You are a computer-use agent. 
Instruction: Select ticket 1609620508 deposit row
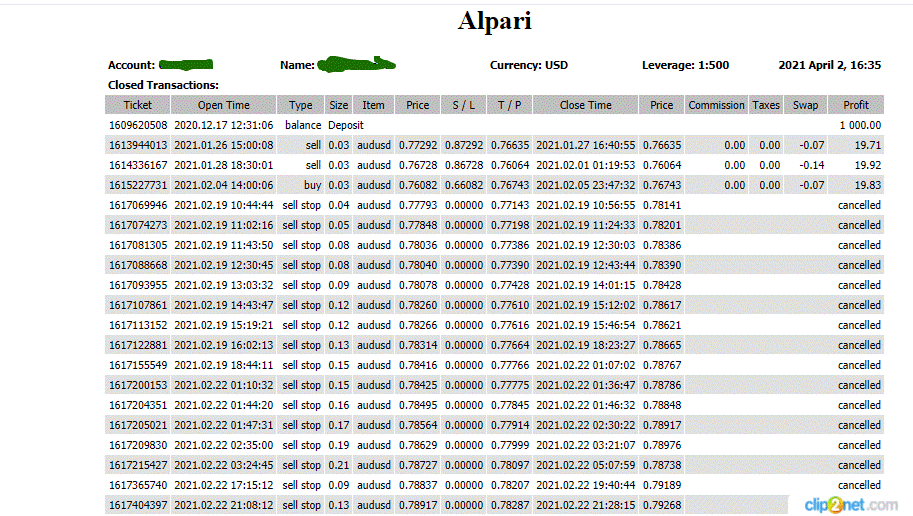click(494, 125)
